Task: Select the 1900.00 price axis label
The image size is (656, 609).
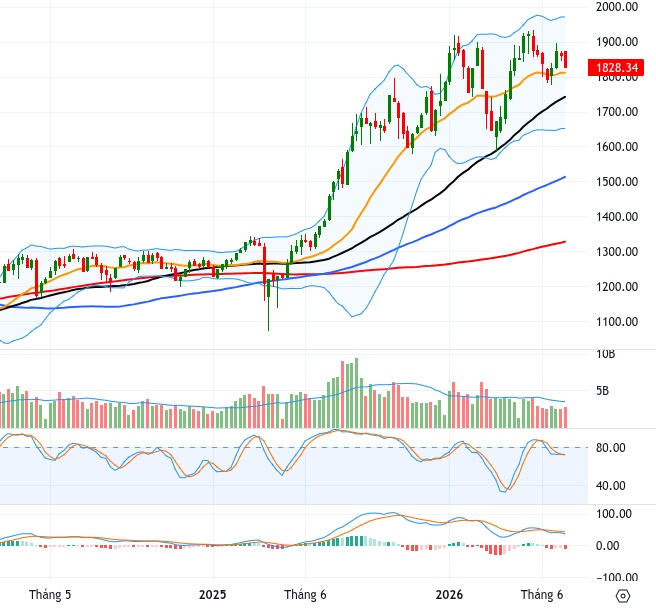Action: click(617, 42)
